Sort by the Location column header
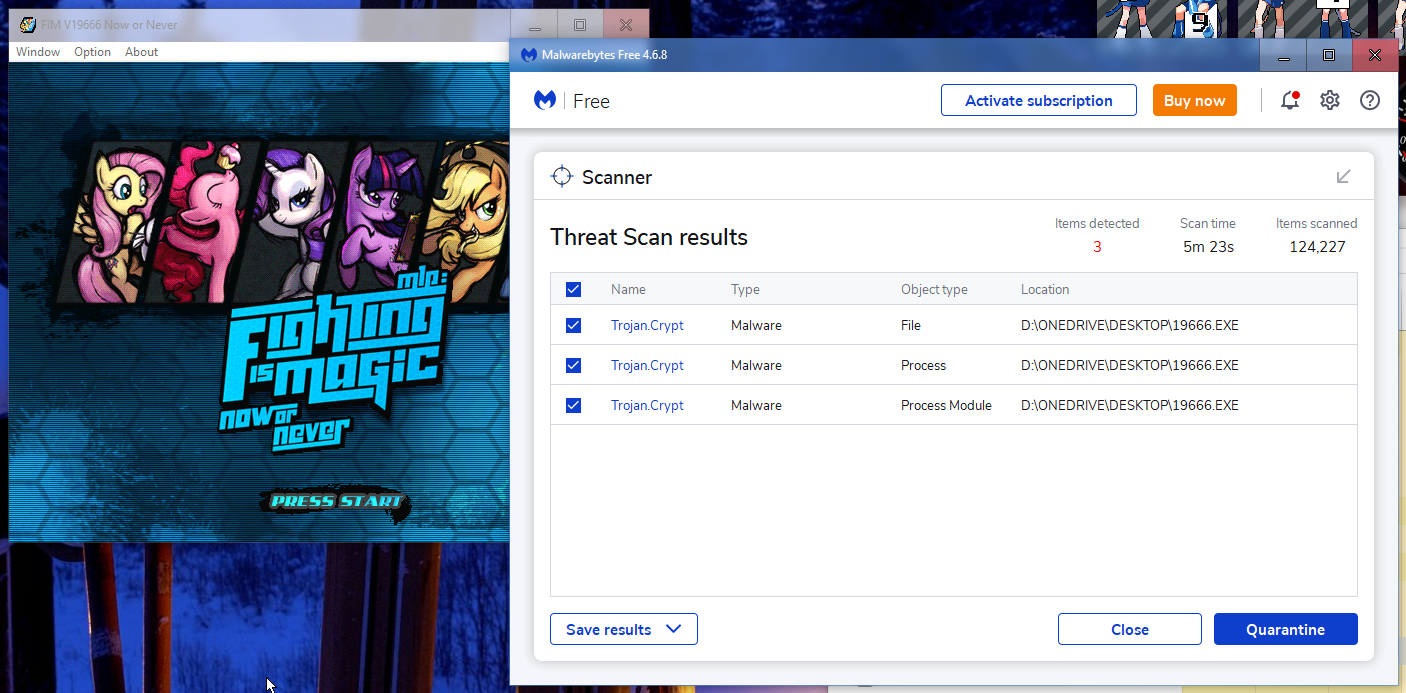Image resolution: width=1406 pixels, height=693 pixels. [1045, 289]
